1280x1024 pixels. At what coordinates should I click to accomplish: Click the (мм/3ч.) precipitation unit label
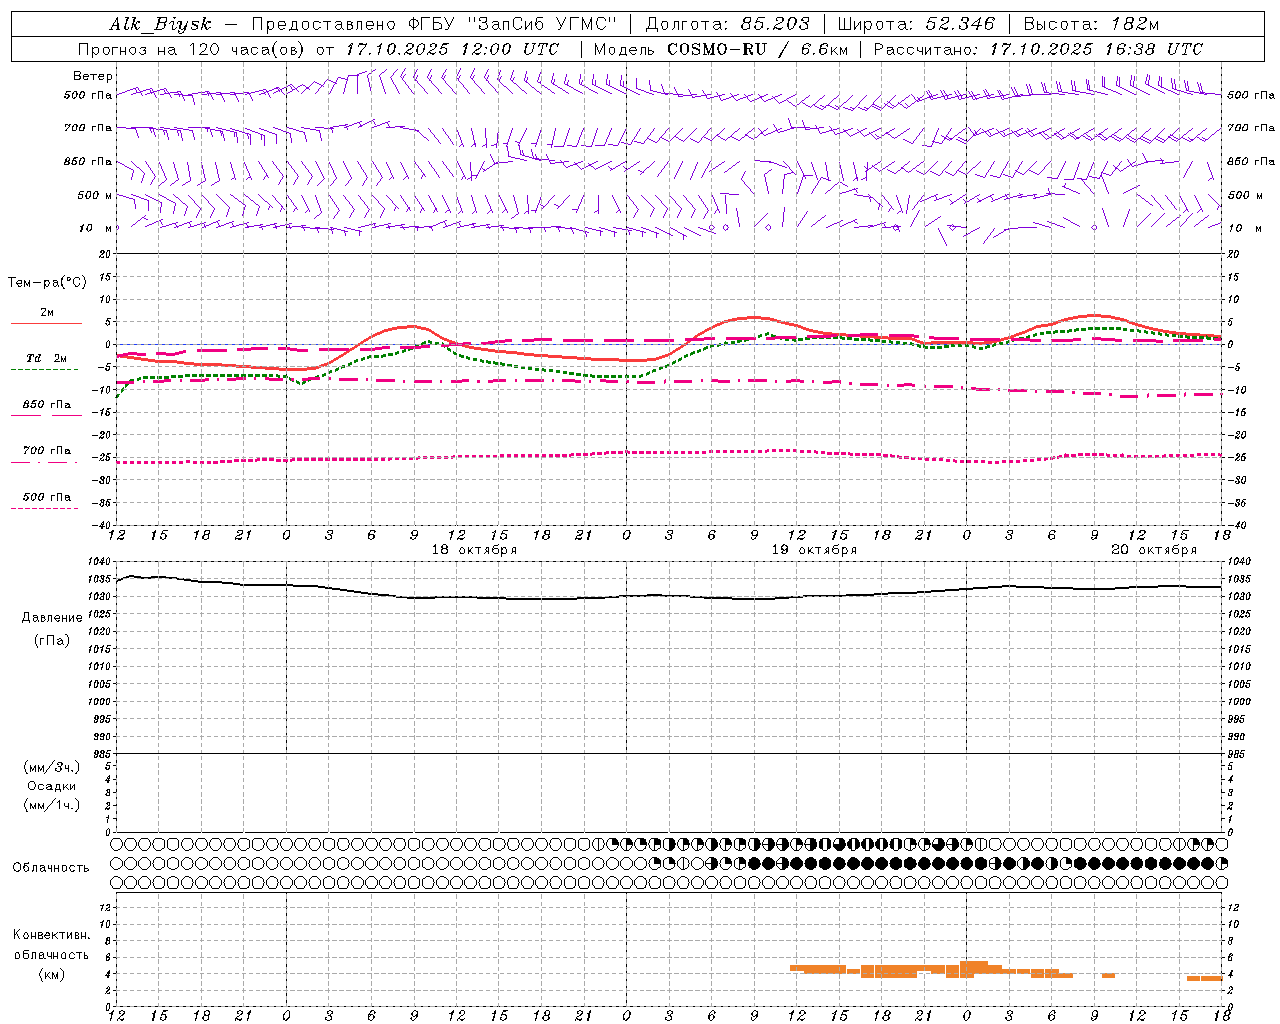(x=52, y=767)
